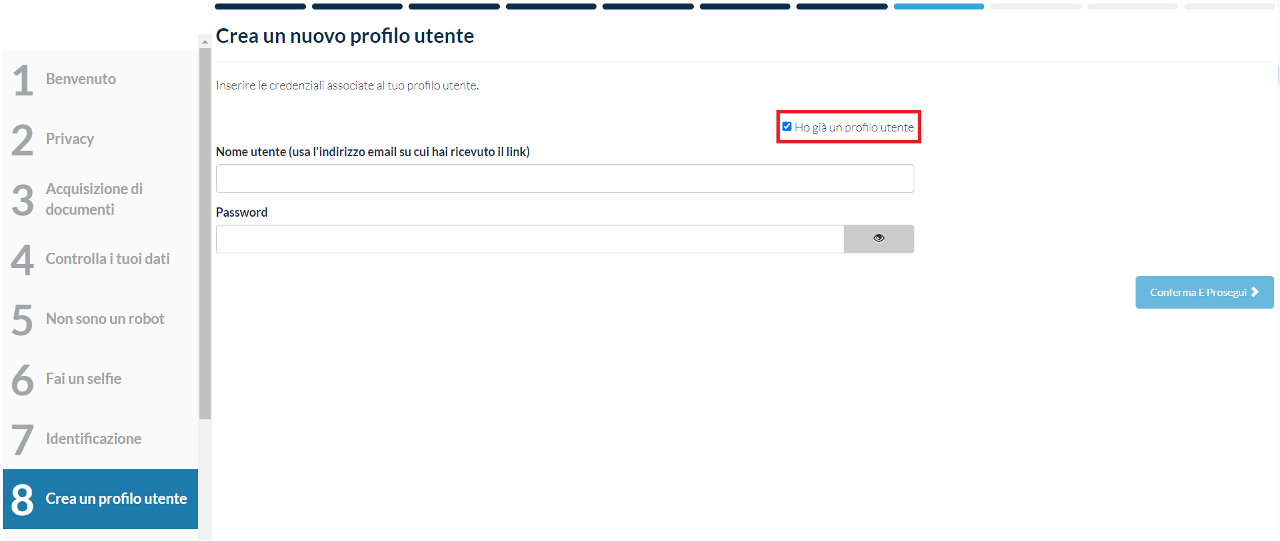The width and height of the screenshot is (1280, 541).
Task: Click the first progress bar segment
Action: point(260,6)
